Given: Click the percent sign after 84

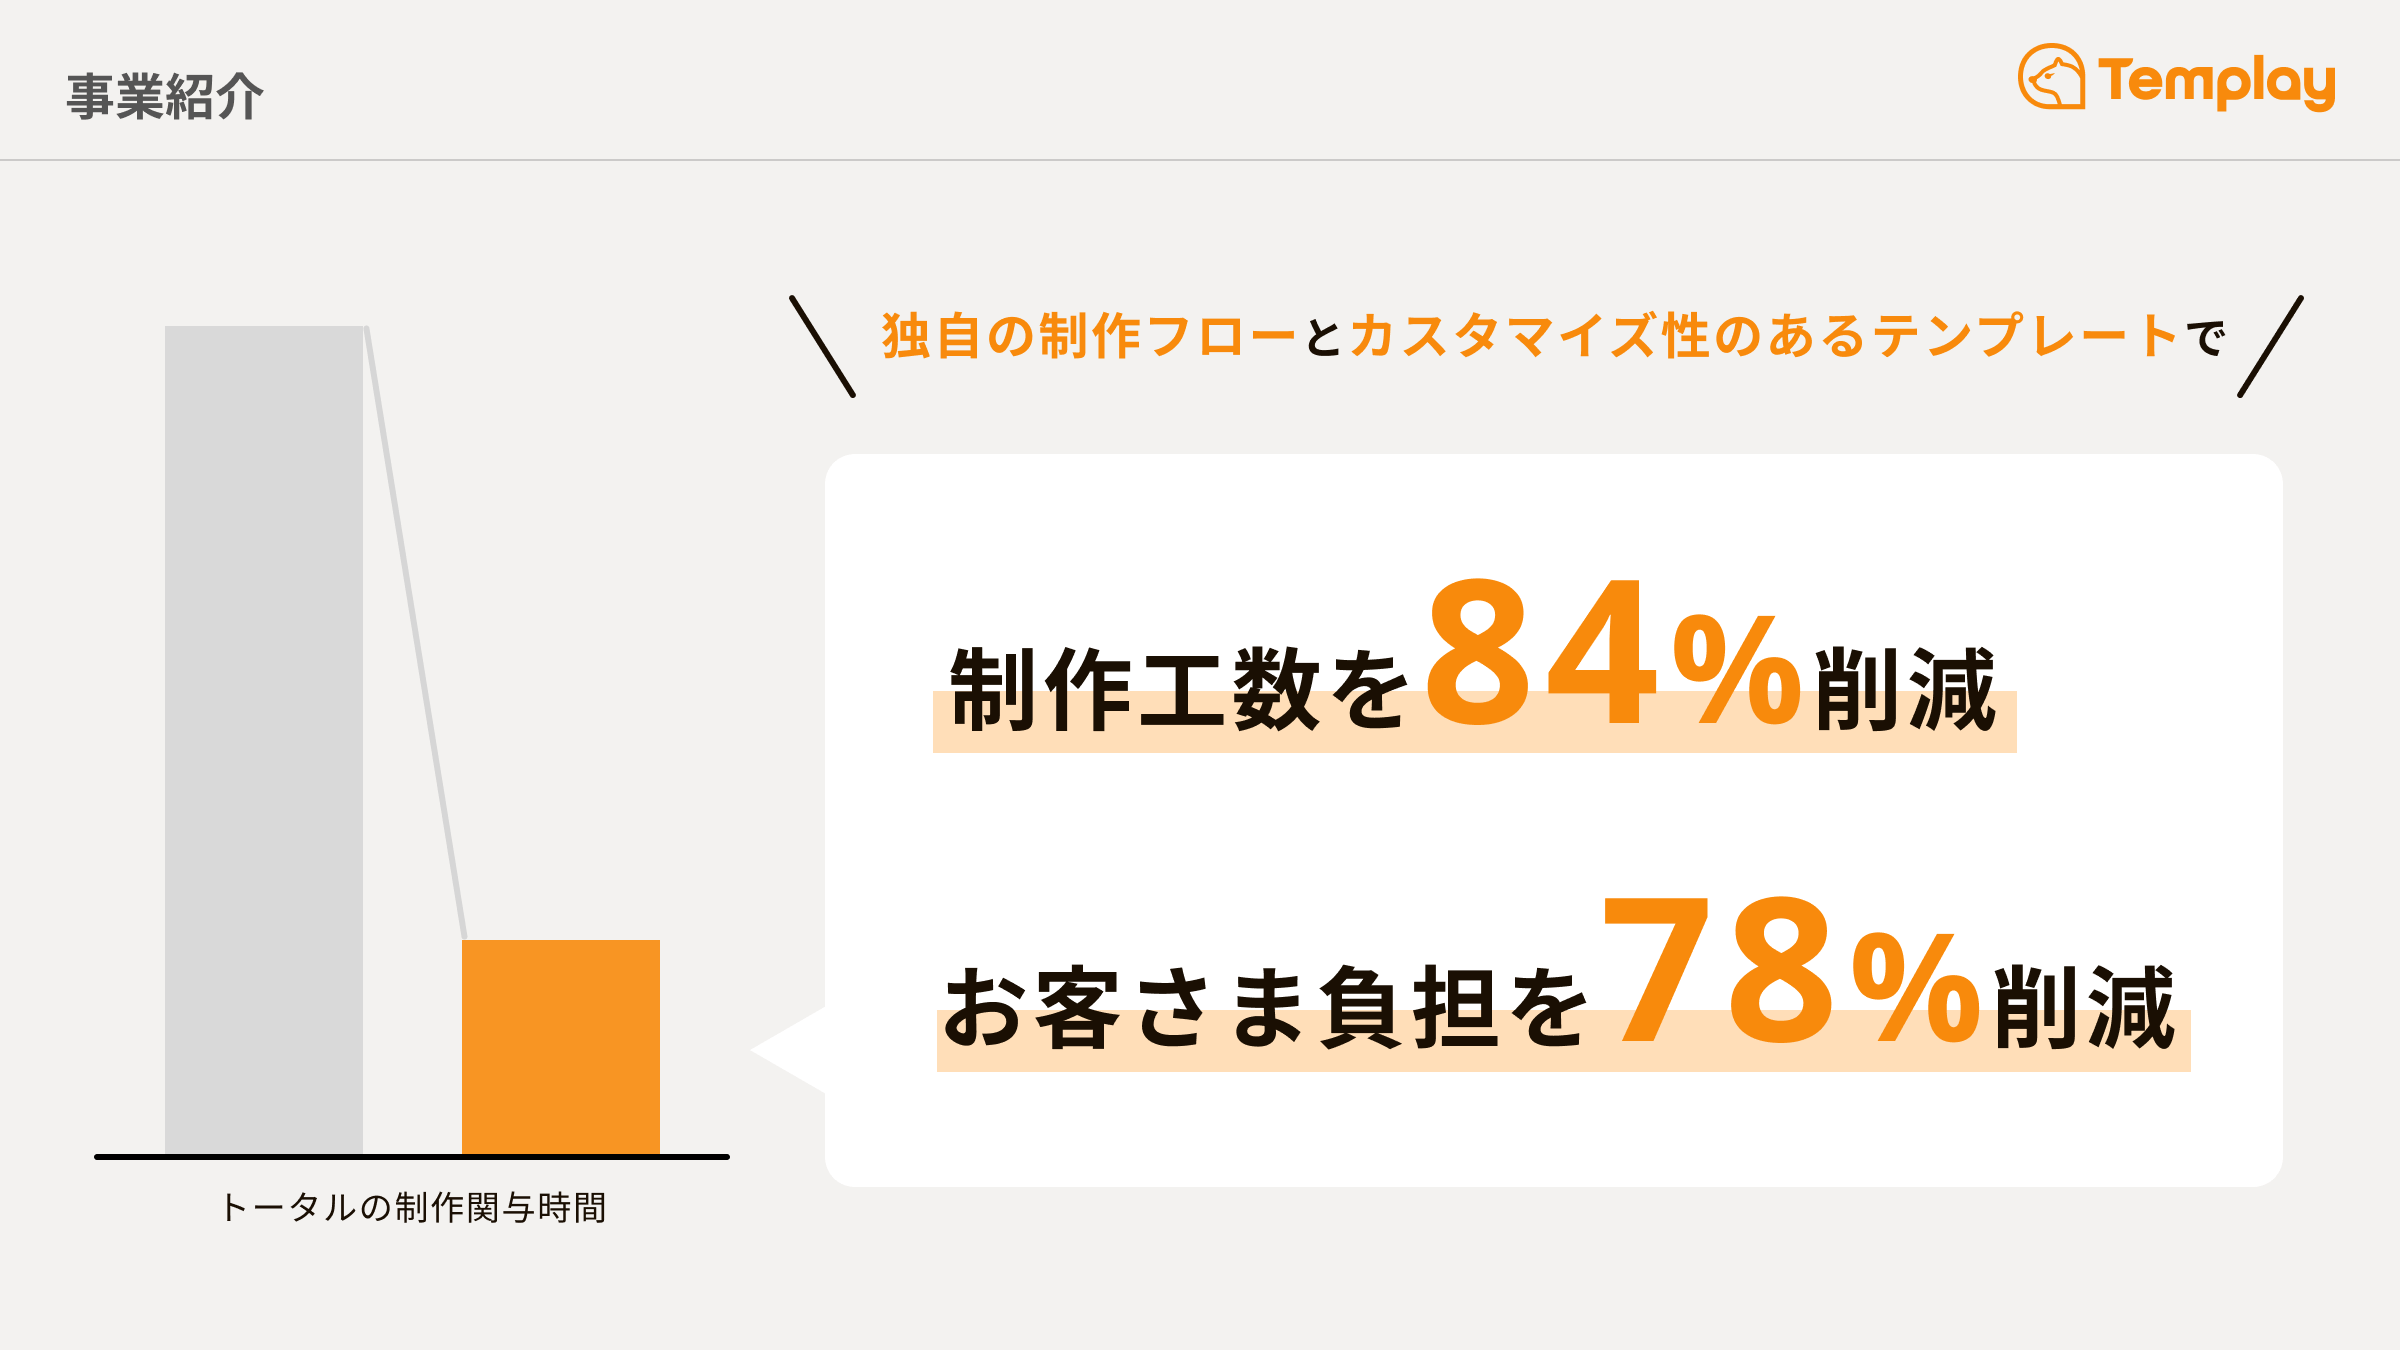Looking at the screenshot, I should pos(1737,668).
